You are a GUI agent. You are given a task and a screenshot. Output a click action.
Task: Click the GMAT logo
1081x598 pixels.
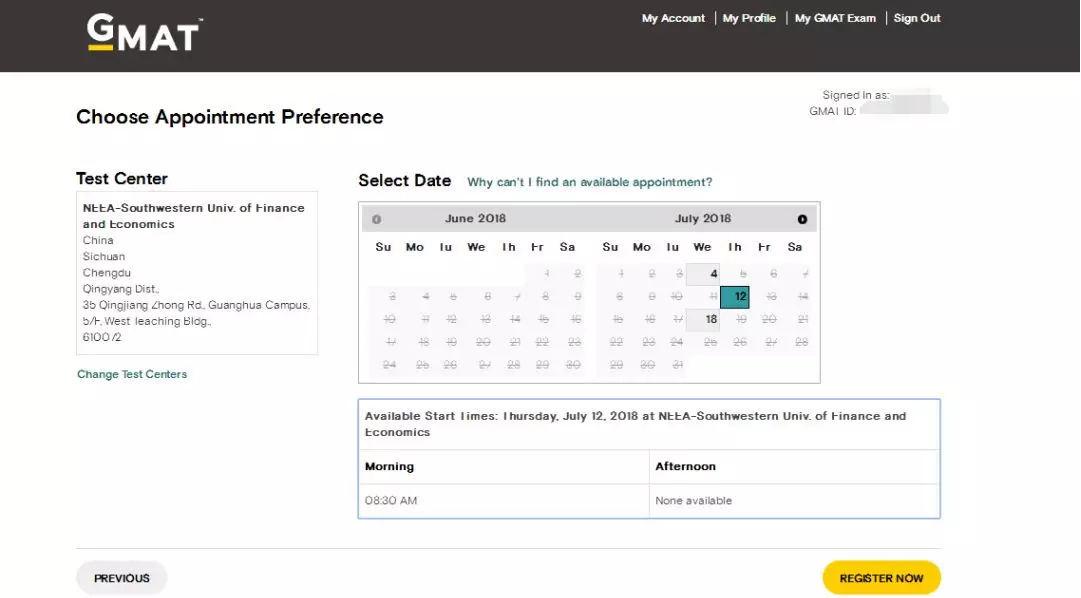click(x=143, y=33)
